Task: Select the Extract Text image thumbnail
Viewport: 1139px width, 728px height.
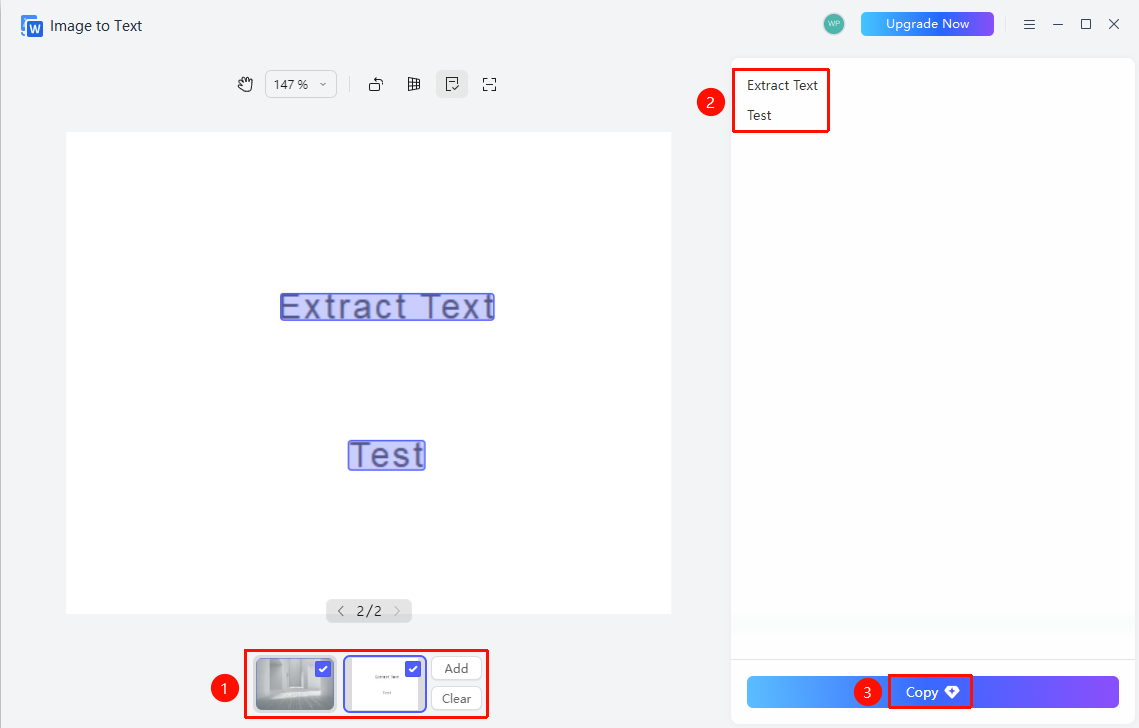Action: (385, 684)
